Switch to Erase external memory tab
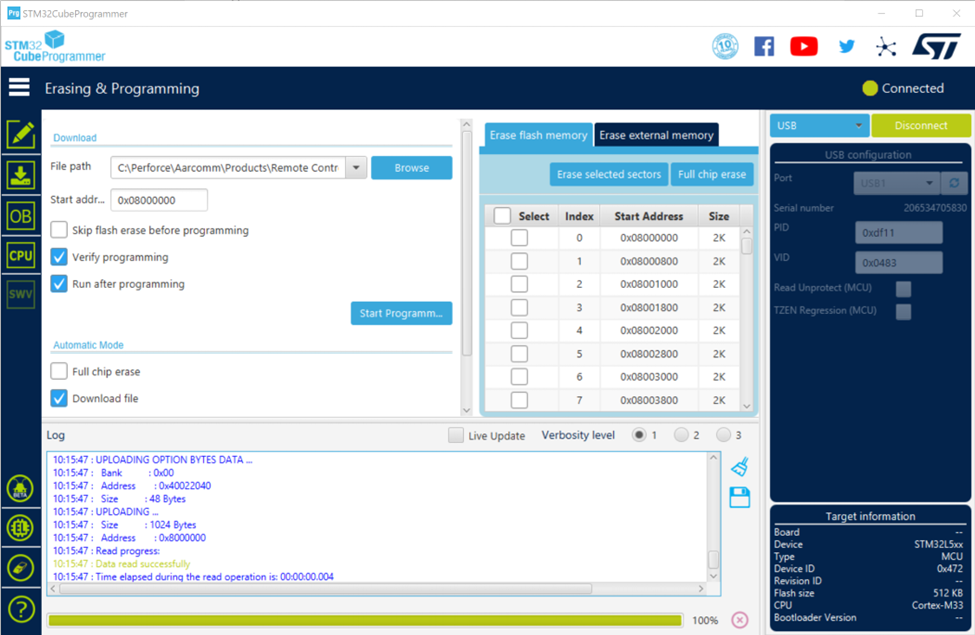 (656, 135)
